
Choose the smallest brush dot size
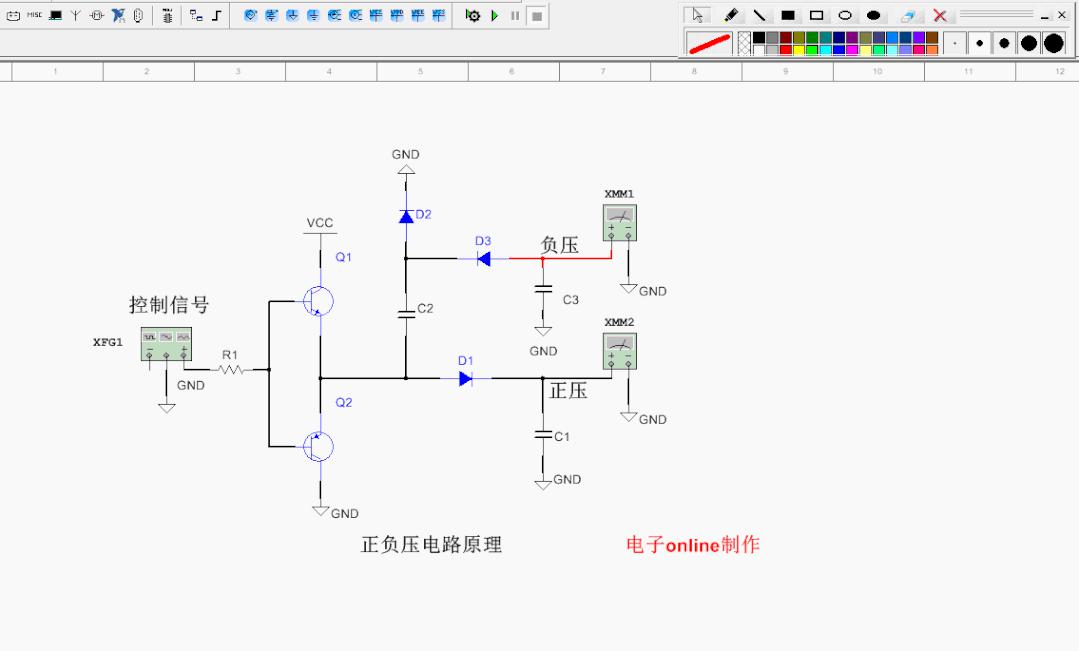[955, 43]
